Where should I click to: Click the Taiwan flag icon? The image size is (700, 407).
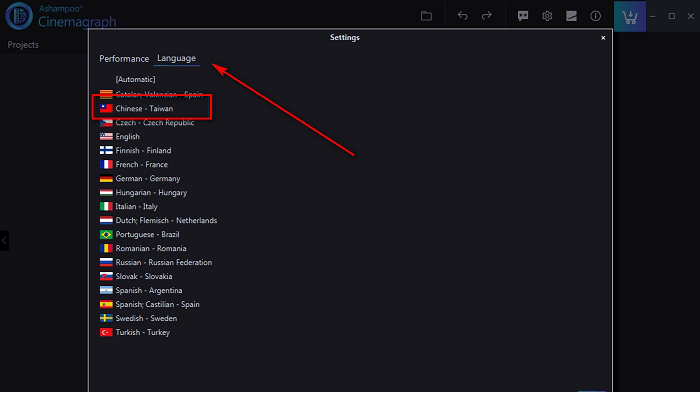pos(106,108)
